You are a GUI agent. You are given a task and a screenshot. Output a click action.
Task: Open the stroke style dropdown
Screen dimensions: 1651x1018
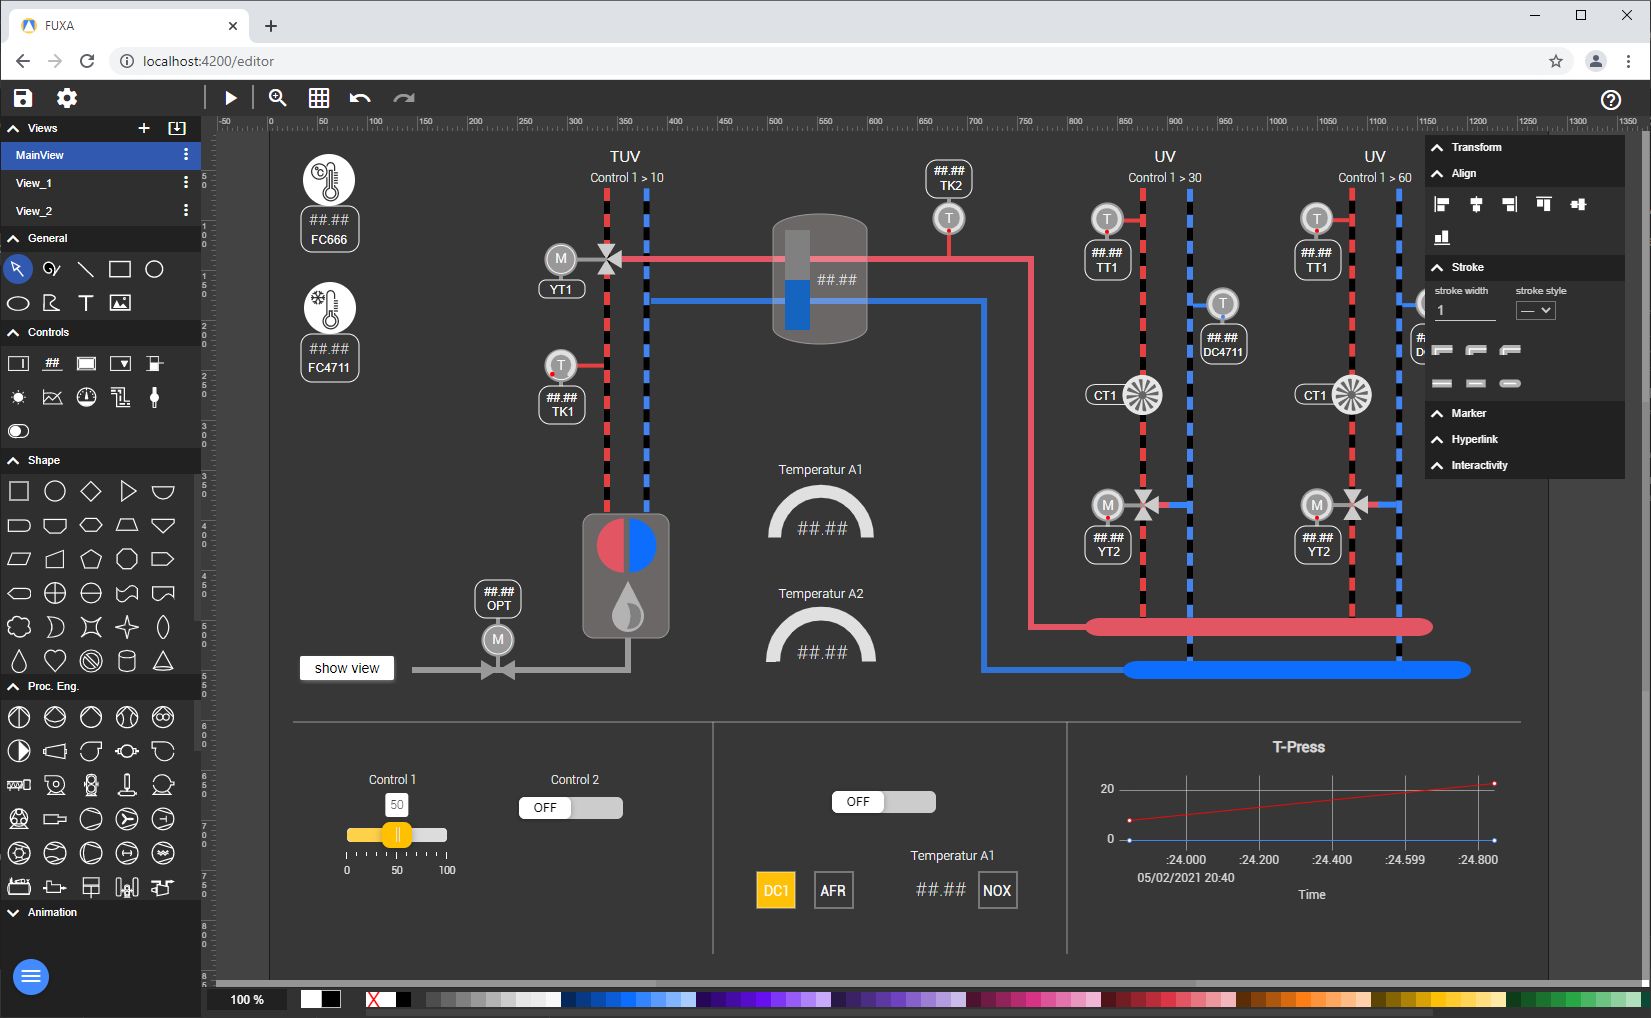pyautogui.click(x=1536, y=310)
